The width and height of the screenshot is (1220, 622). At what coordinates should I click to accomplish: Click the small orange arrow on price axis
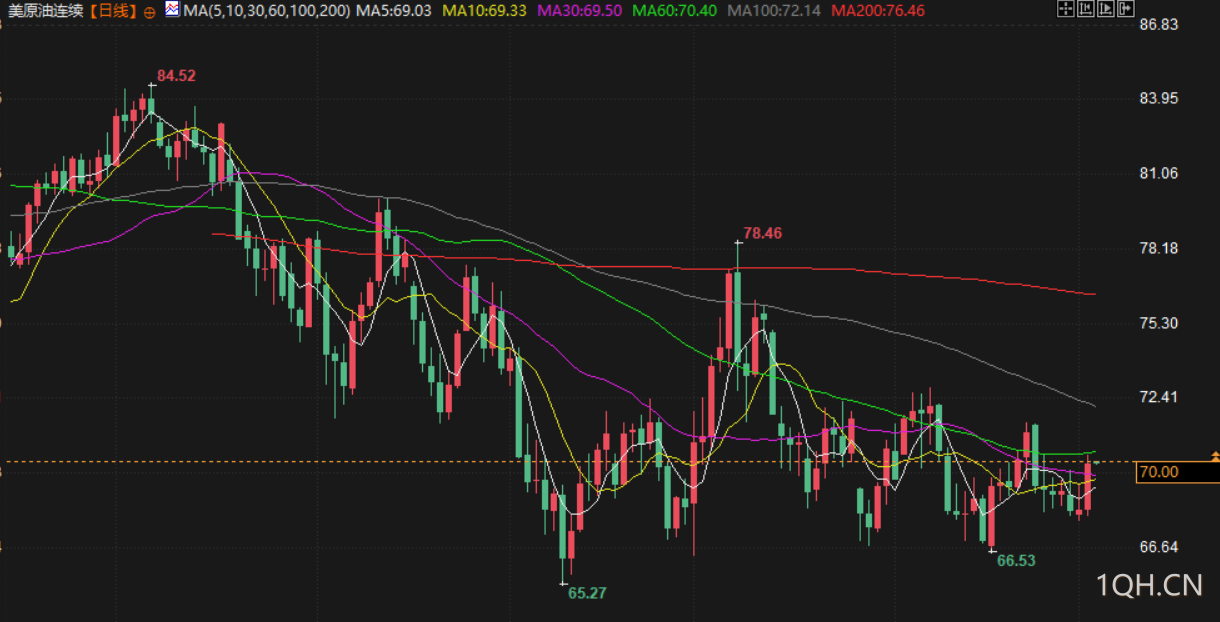coord(1214,456)
